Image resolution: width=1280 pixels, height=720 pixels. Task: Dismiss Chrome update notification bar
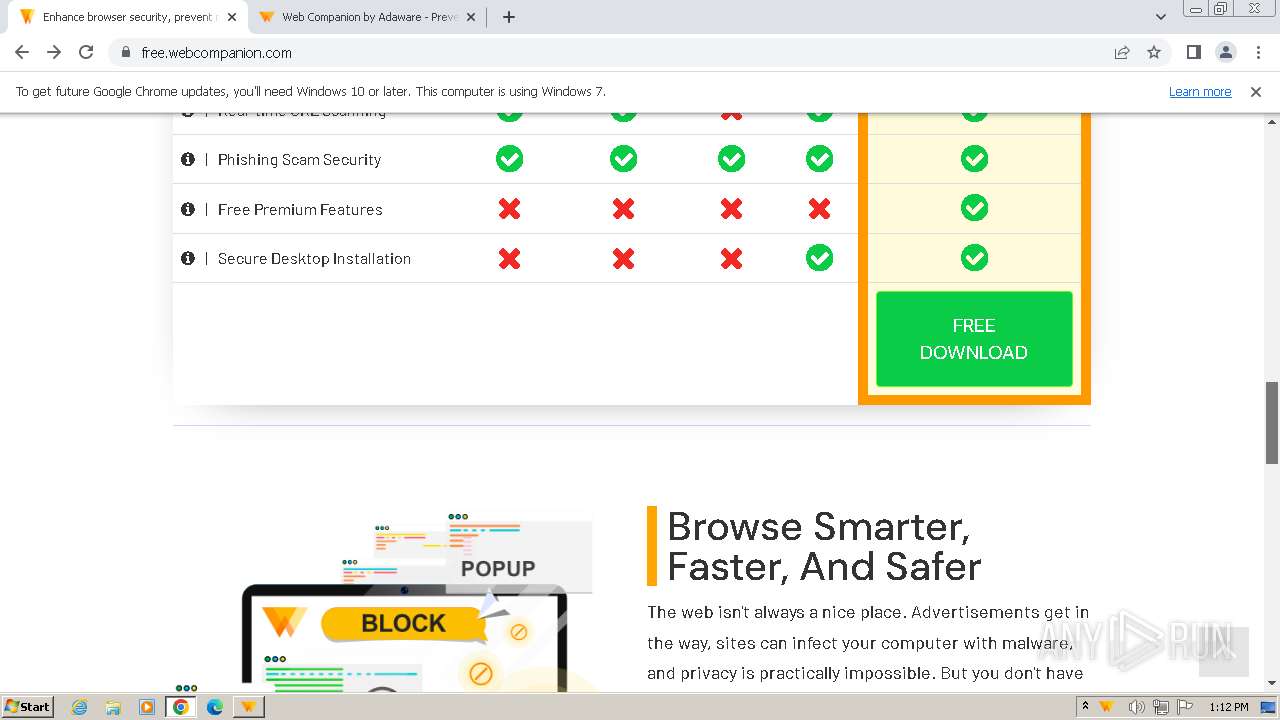(1256, 91)
